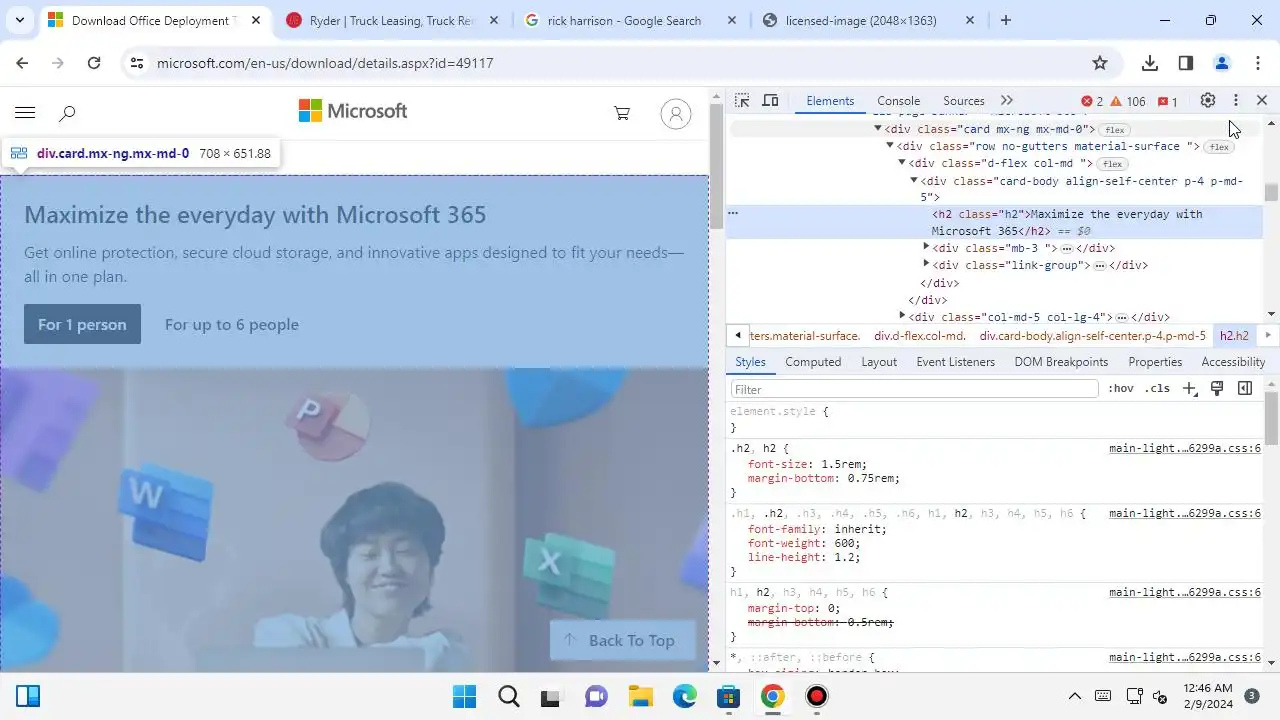The height and width of the screenshot is (720, 1280).
Task: Switch to the Sources tab
Action: tap(964, 101)
